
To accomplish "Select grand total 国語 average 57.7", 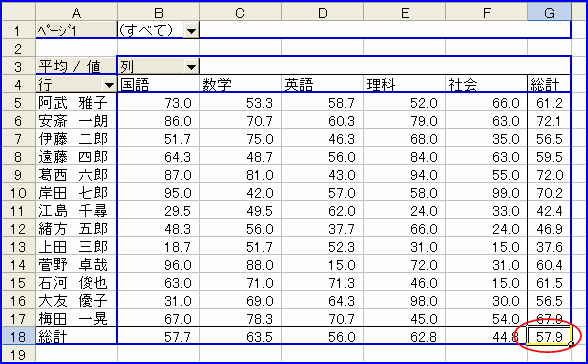I will pyautogui.click(x=158, y=337).
